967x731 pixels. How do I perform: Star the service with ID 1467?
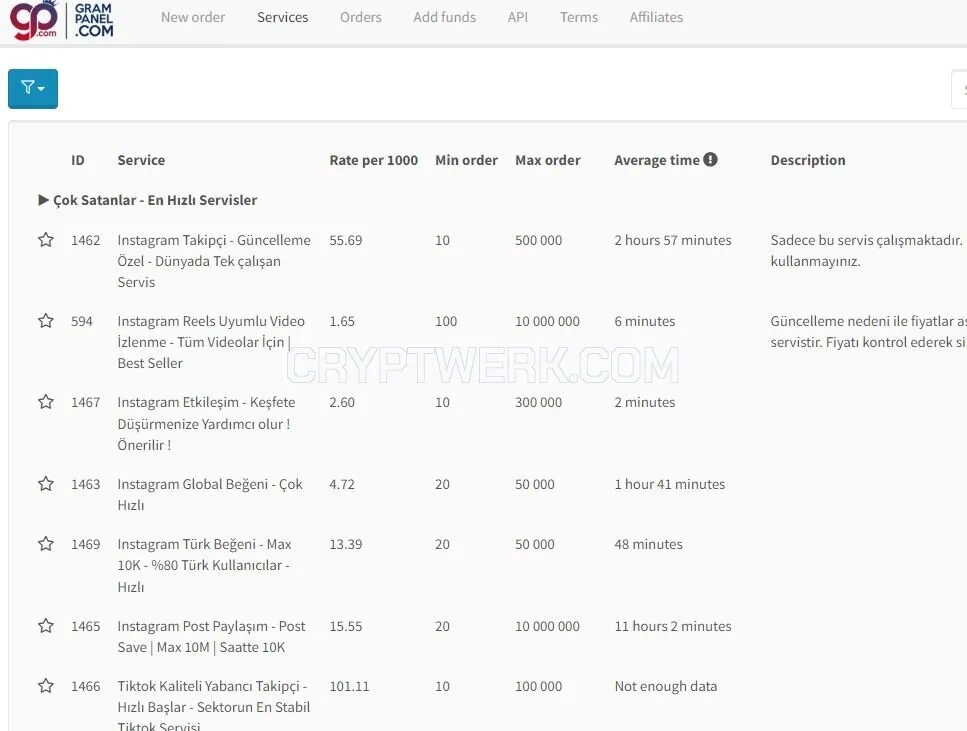point(46,402)
